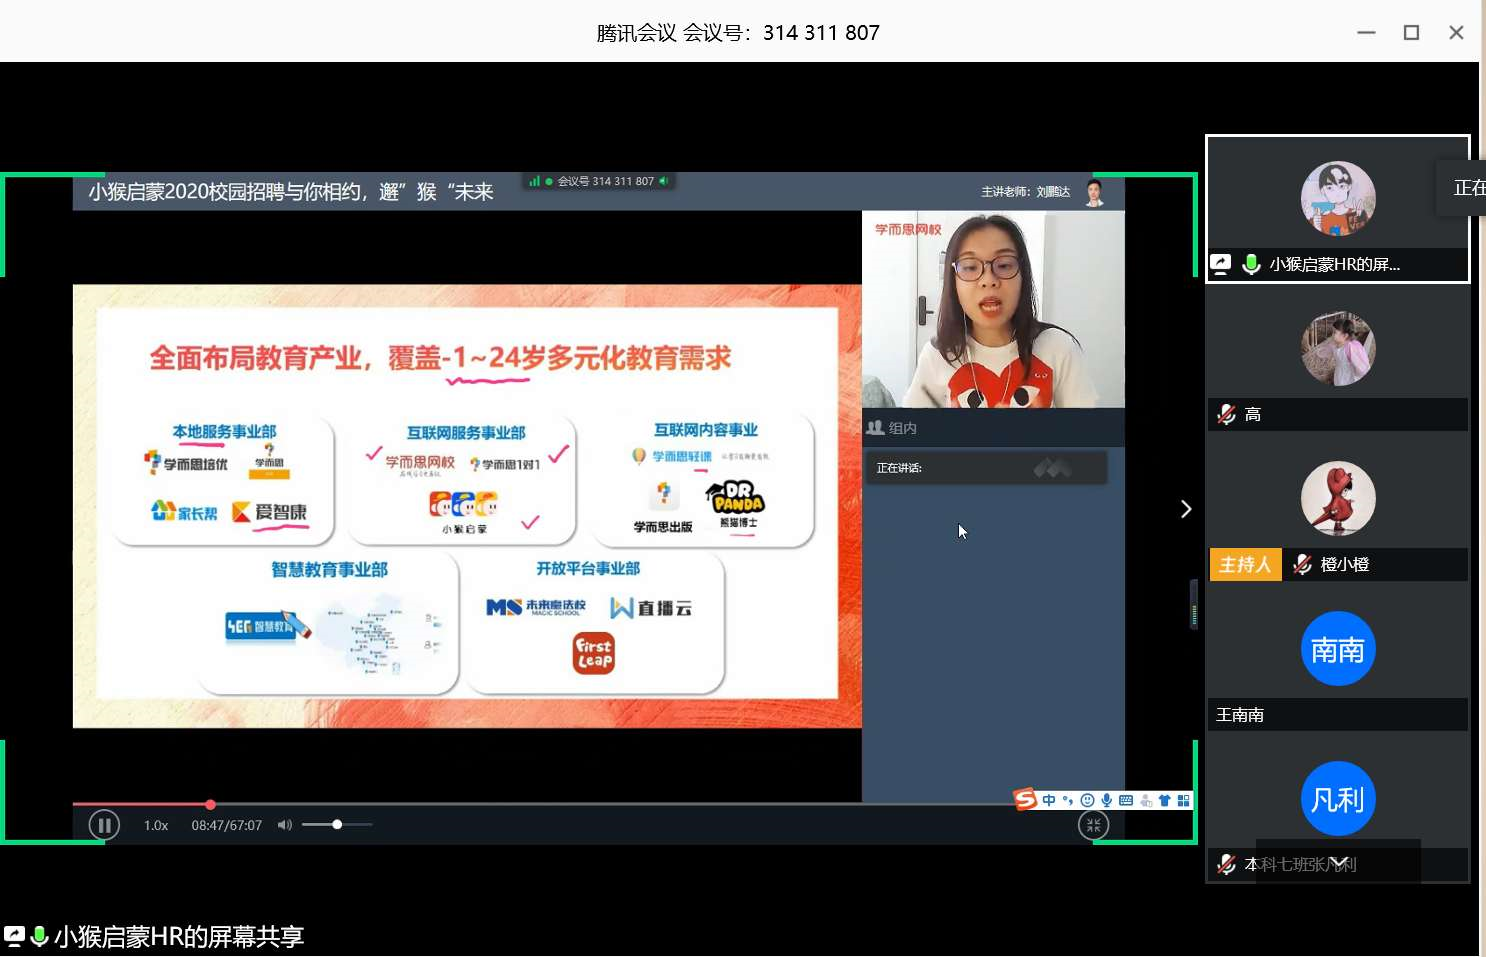Click the Sogou voice input microphone icon
Viewport: 1486px width, 957px height.
1106,800
